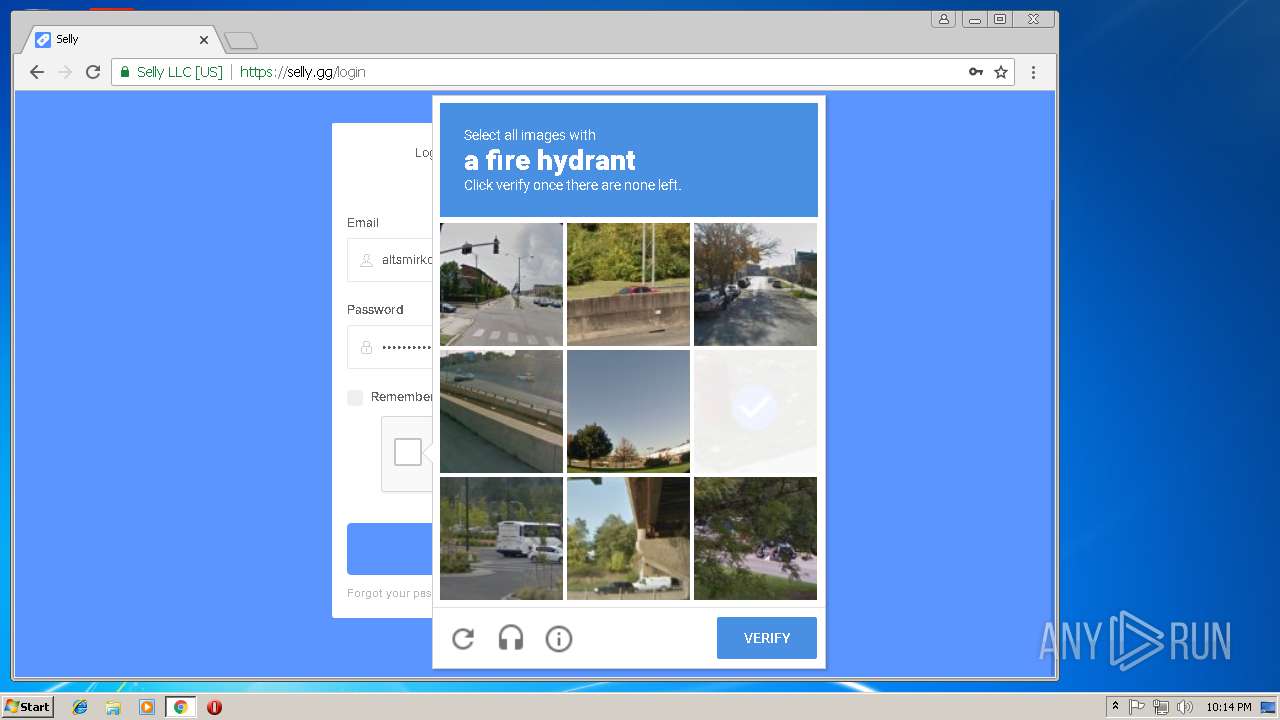Show hidden system tray icons
Viewport: 1280px width, 720px height.
[1115, 706]
